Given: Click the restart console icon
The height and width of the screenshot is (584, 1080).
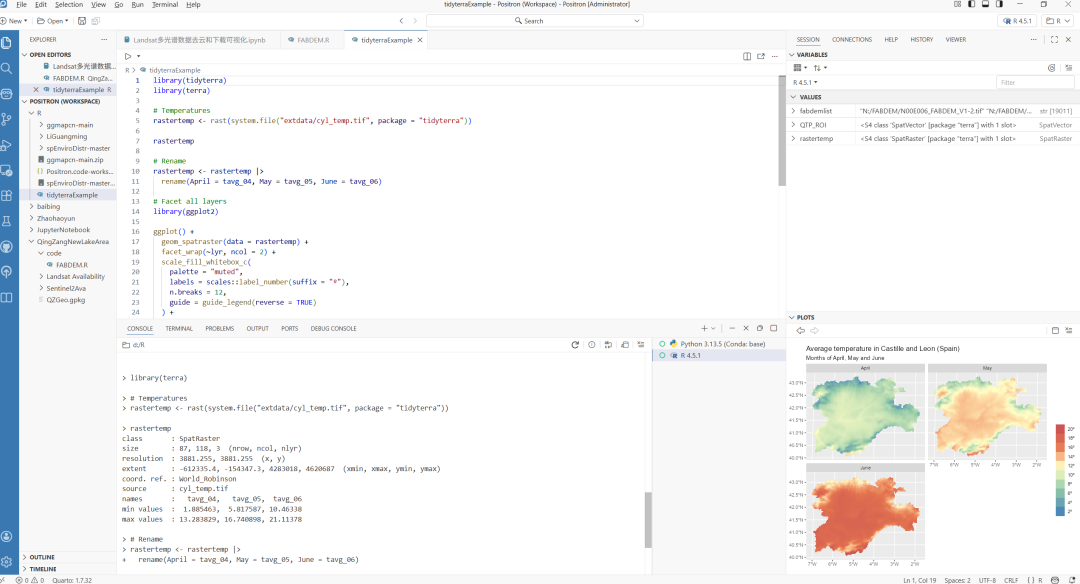Looking at the screenshot, I should point(575,345).
